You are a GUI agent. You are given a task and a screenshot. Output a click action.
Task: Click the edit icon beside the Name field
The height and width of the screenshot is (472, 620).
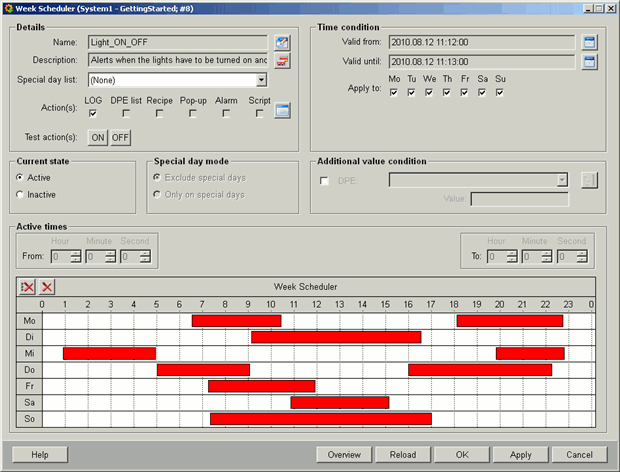point(282,43)
